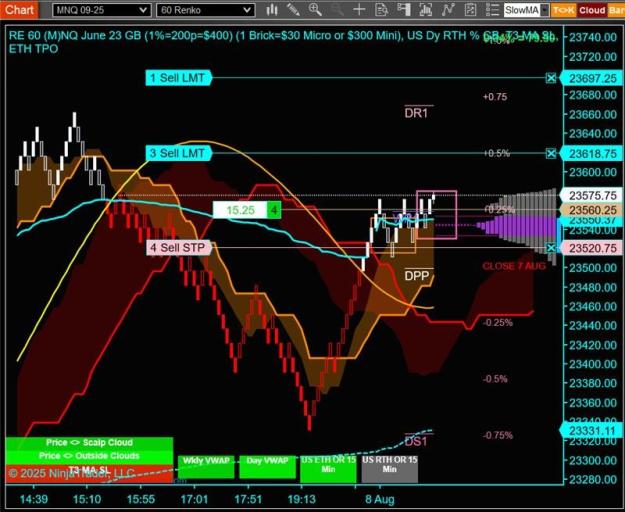Cancel the 1 Sell LMT order via X
Viewport: 625px width, 512px height.
click(551, 78)
